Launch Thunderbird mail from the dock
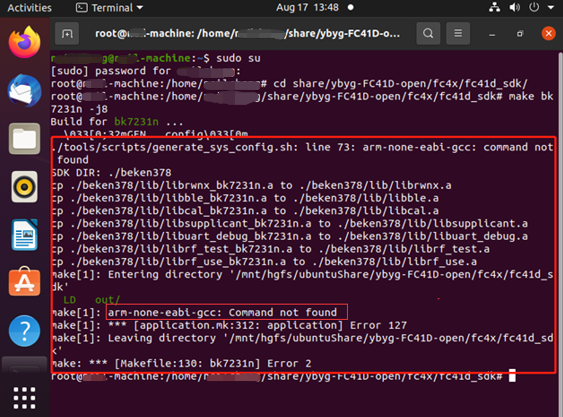 coord(24,91)
